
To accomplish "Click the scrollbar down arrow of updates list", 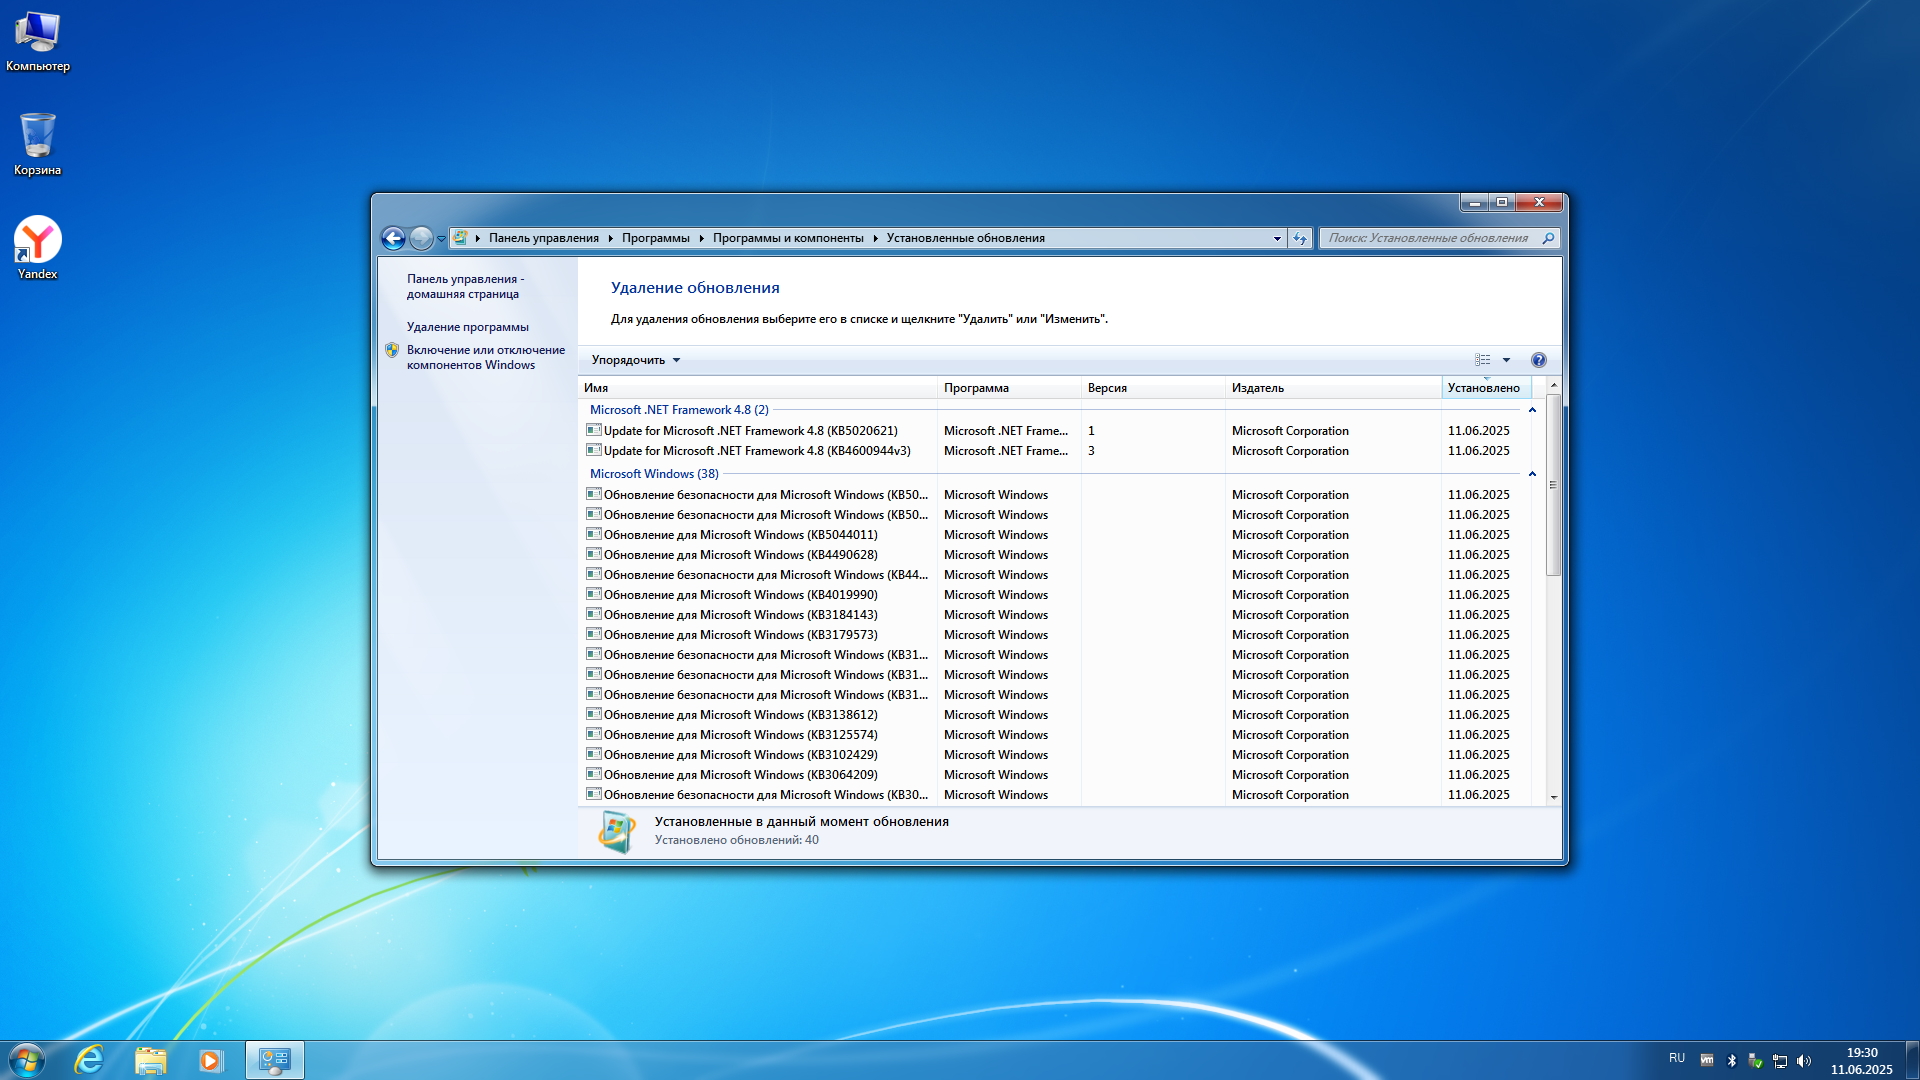I will 1553,797.
